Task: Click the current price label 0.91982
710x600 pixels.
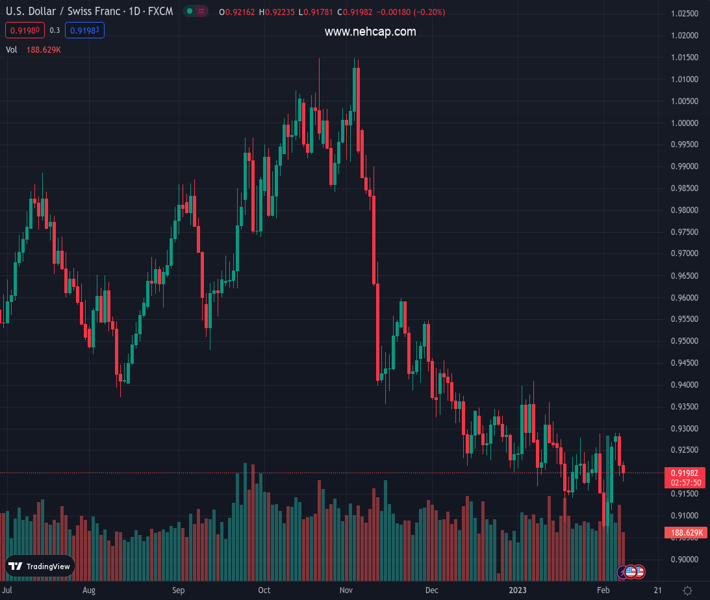Action: [x=684, y=472]
